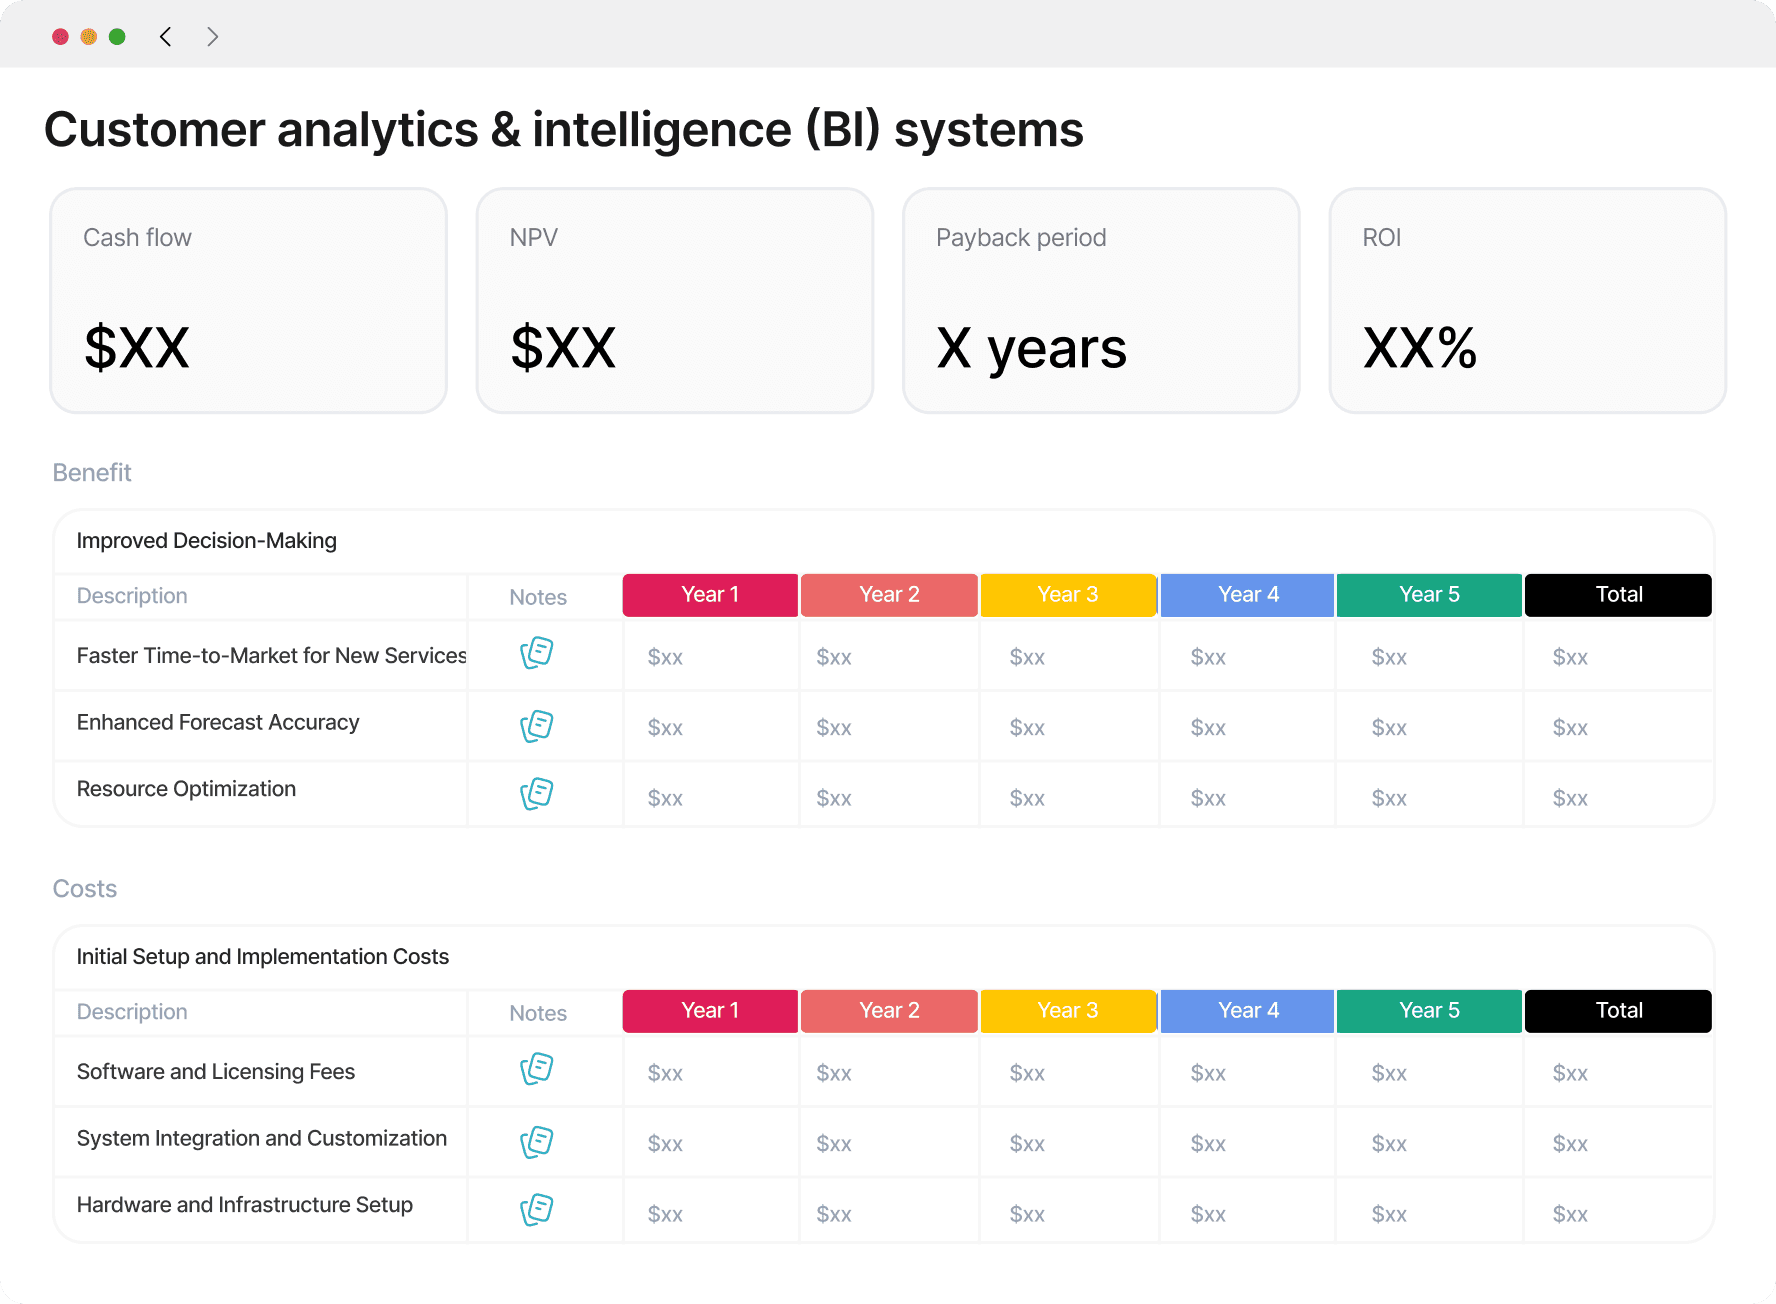
Task: Select the Year 3 column header in Costs table
Action: point(1068,1010)
